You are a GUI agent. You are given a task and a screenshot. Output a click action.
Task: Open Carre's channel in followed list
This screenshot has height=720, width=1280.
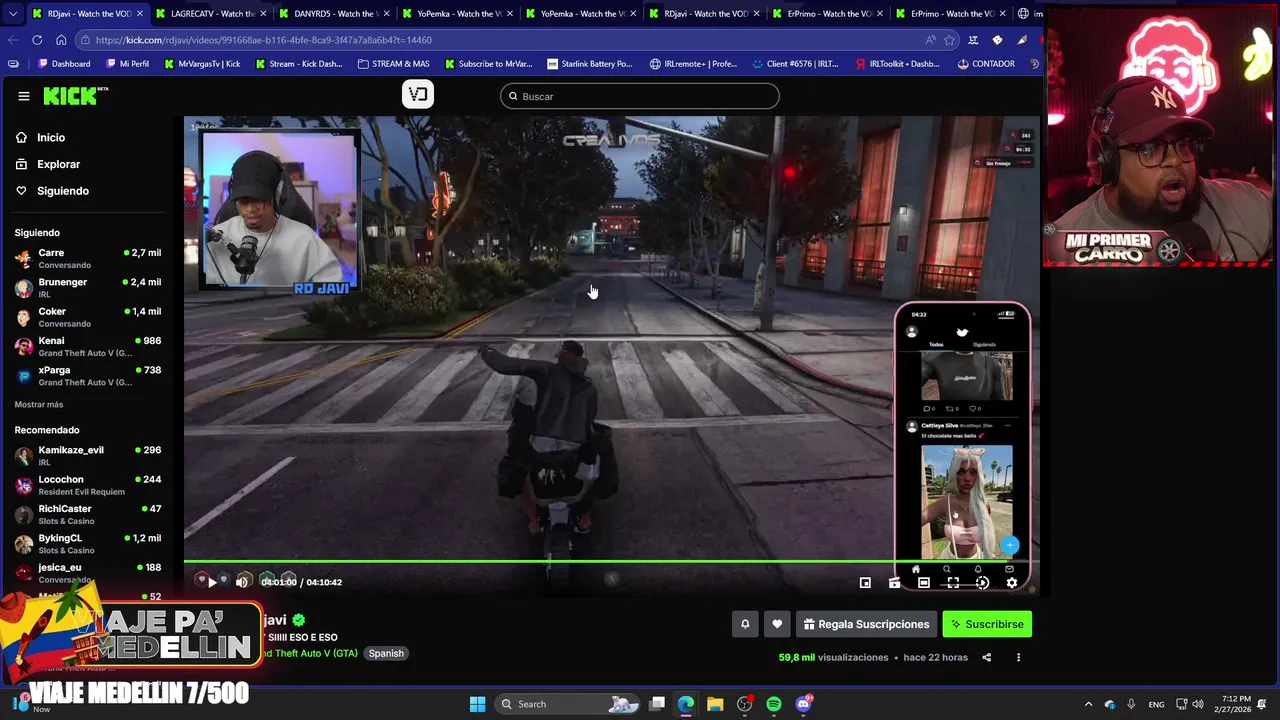pos(87,258)
